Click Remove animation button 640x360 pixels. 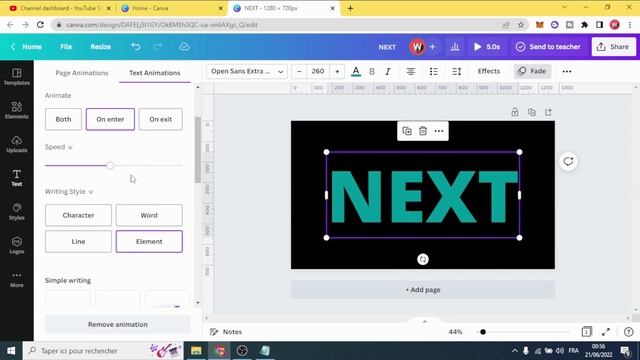tap(118, 324)
